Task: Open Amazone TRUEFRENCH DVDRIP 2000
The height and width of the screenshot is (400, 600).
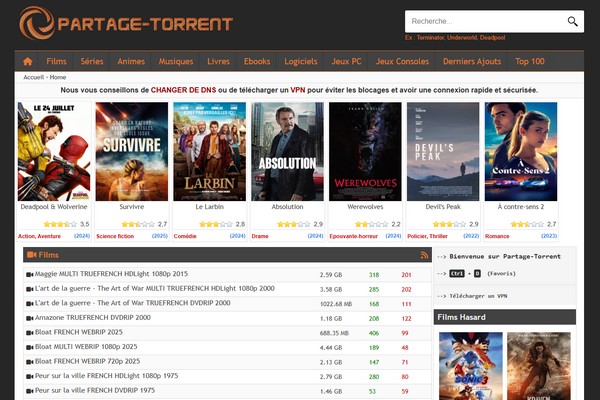Action: click(x=93, y=318)
